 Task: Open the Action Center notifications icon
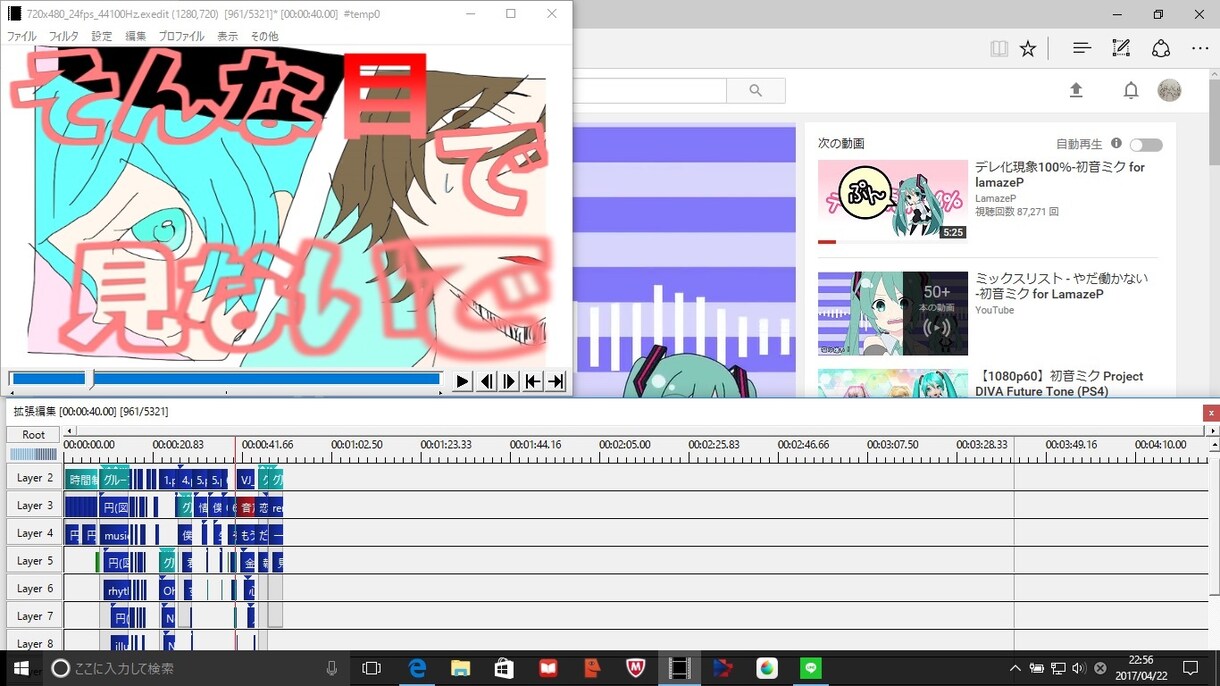coord(1190,668)
